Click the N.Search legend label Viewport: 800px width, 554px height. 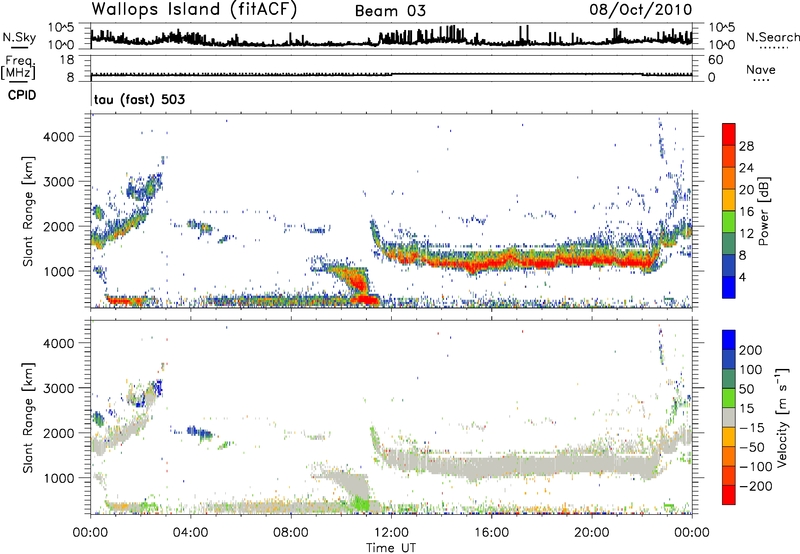click(772, 37)
